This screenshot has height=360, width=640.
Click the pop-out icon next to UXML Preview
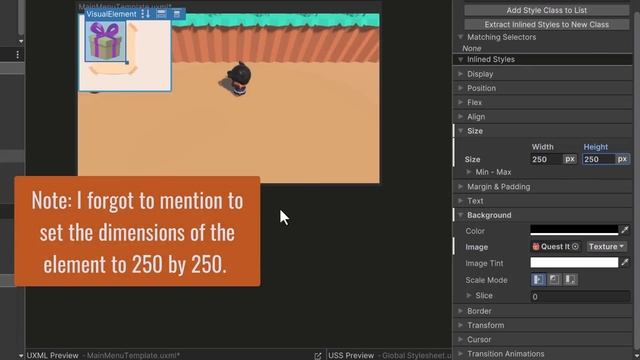click(318, 356)
